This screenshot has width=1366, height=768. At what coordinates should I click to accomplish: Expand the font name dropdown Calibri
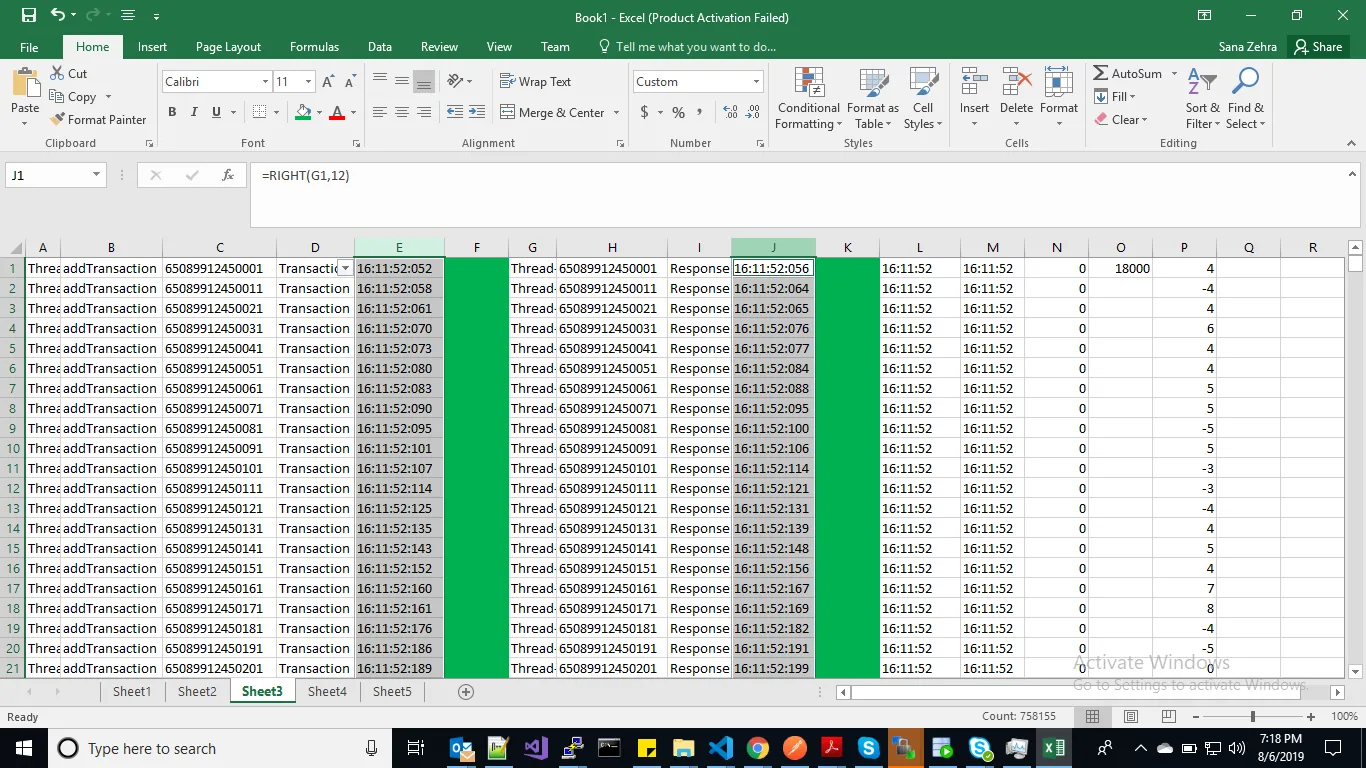(265, 82)
